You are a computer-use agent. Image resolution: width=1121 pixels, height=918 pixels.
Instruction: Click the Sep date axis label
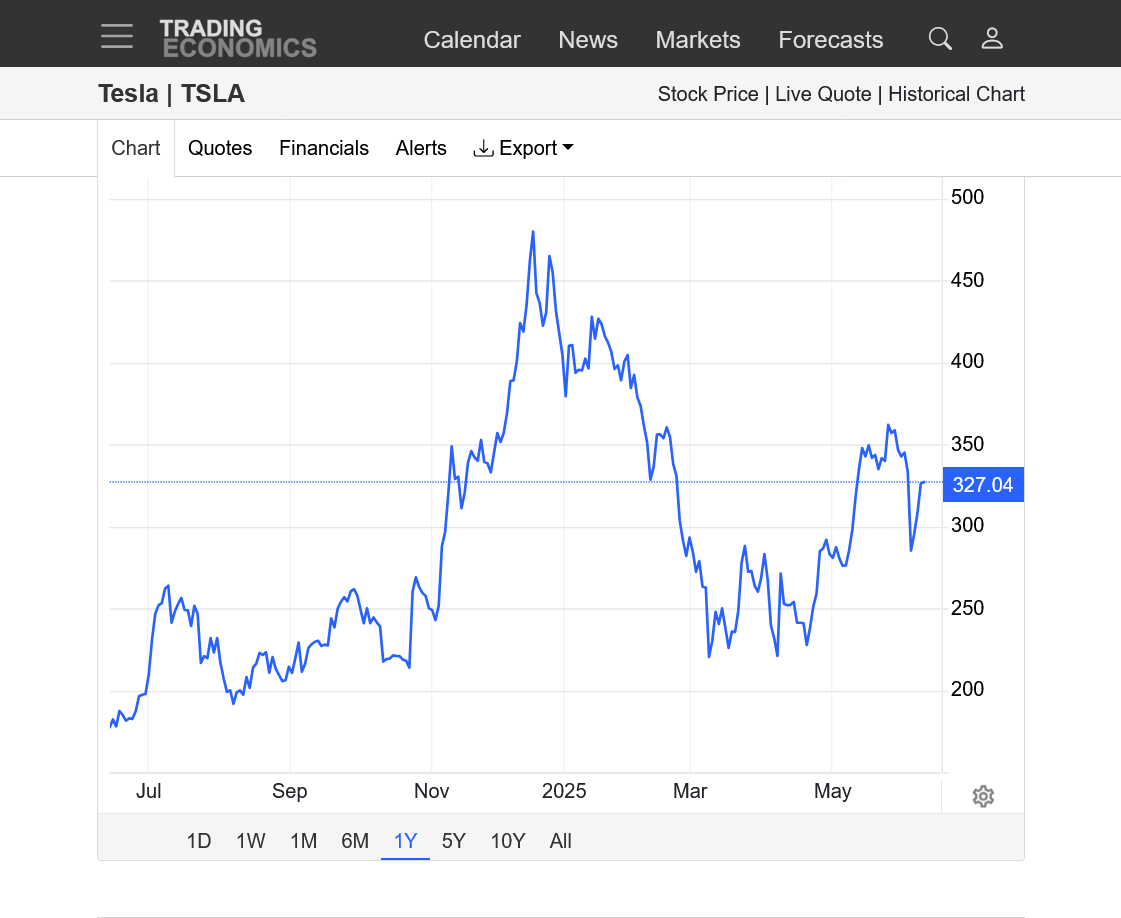(x=290, y=791)
